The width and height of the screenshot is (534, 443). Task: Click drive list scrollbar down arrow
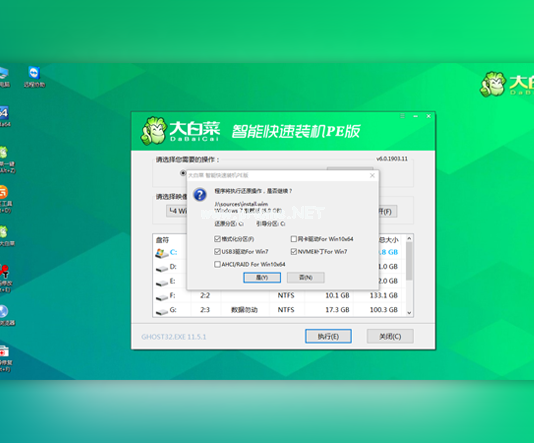pyautogui.click(x=409, y=313)
